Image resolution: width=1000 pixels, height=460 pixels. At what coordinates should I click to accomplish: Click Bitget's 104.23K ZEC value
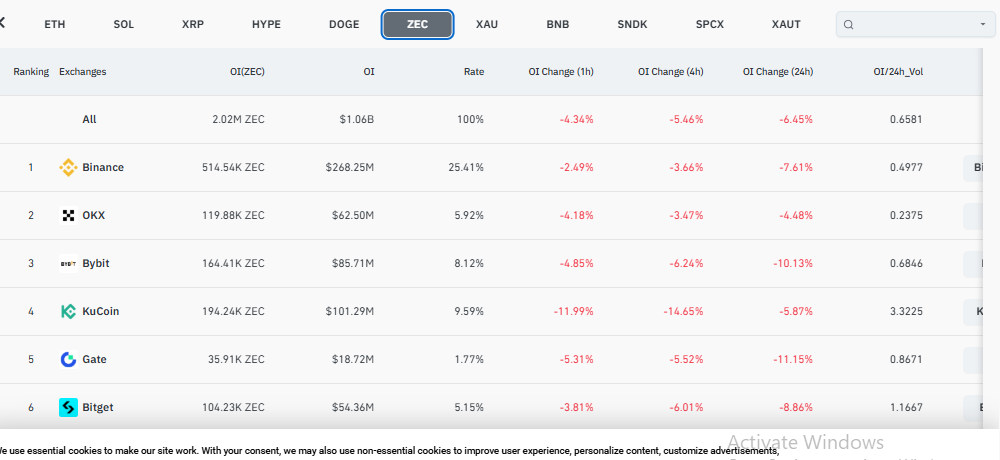[233, 407]
